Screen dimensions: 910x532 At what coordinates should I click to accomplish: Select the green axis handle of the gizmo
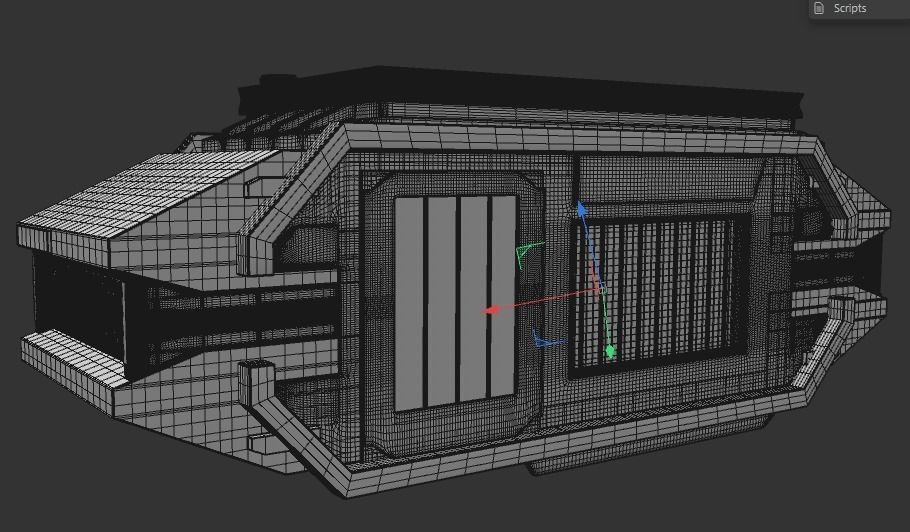coord(610,351)
